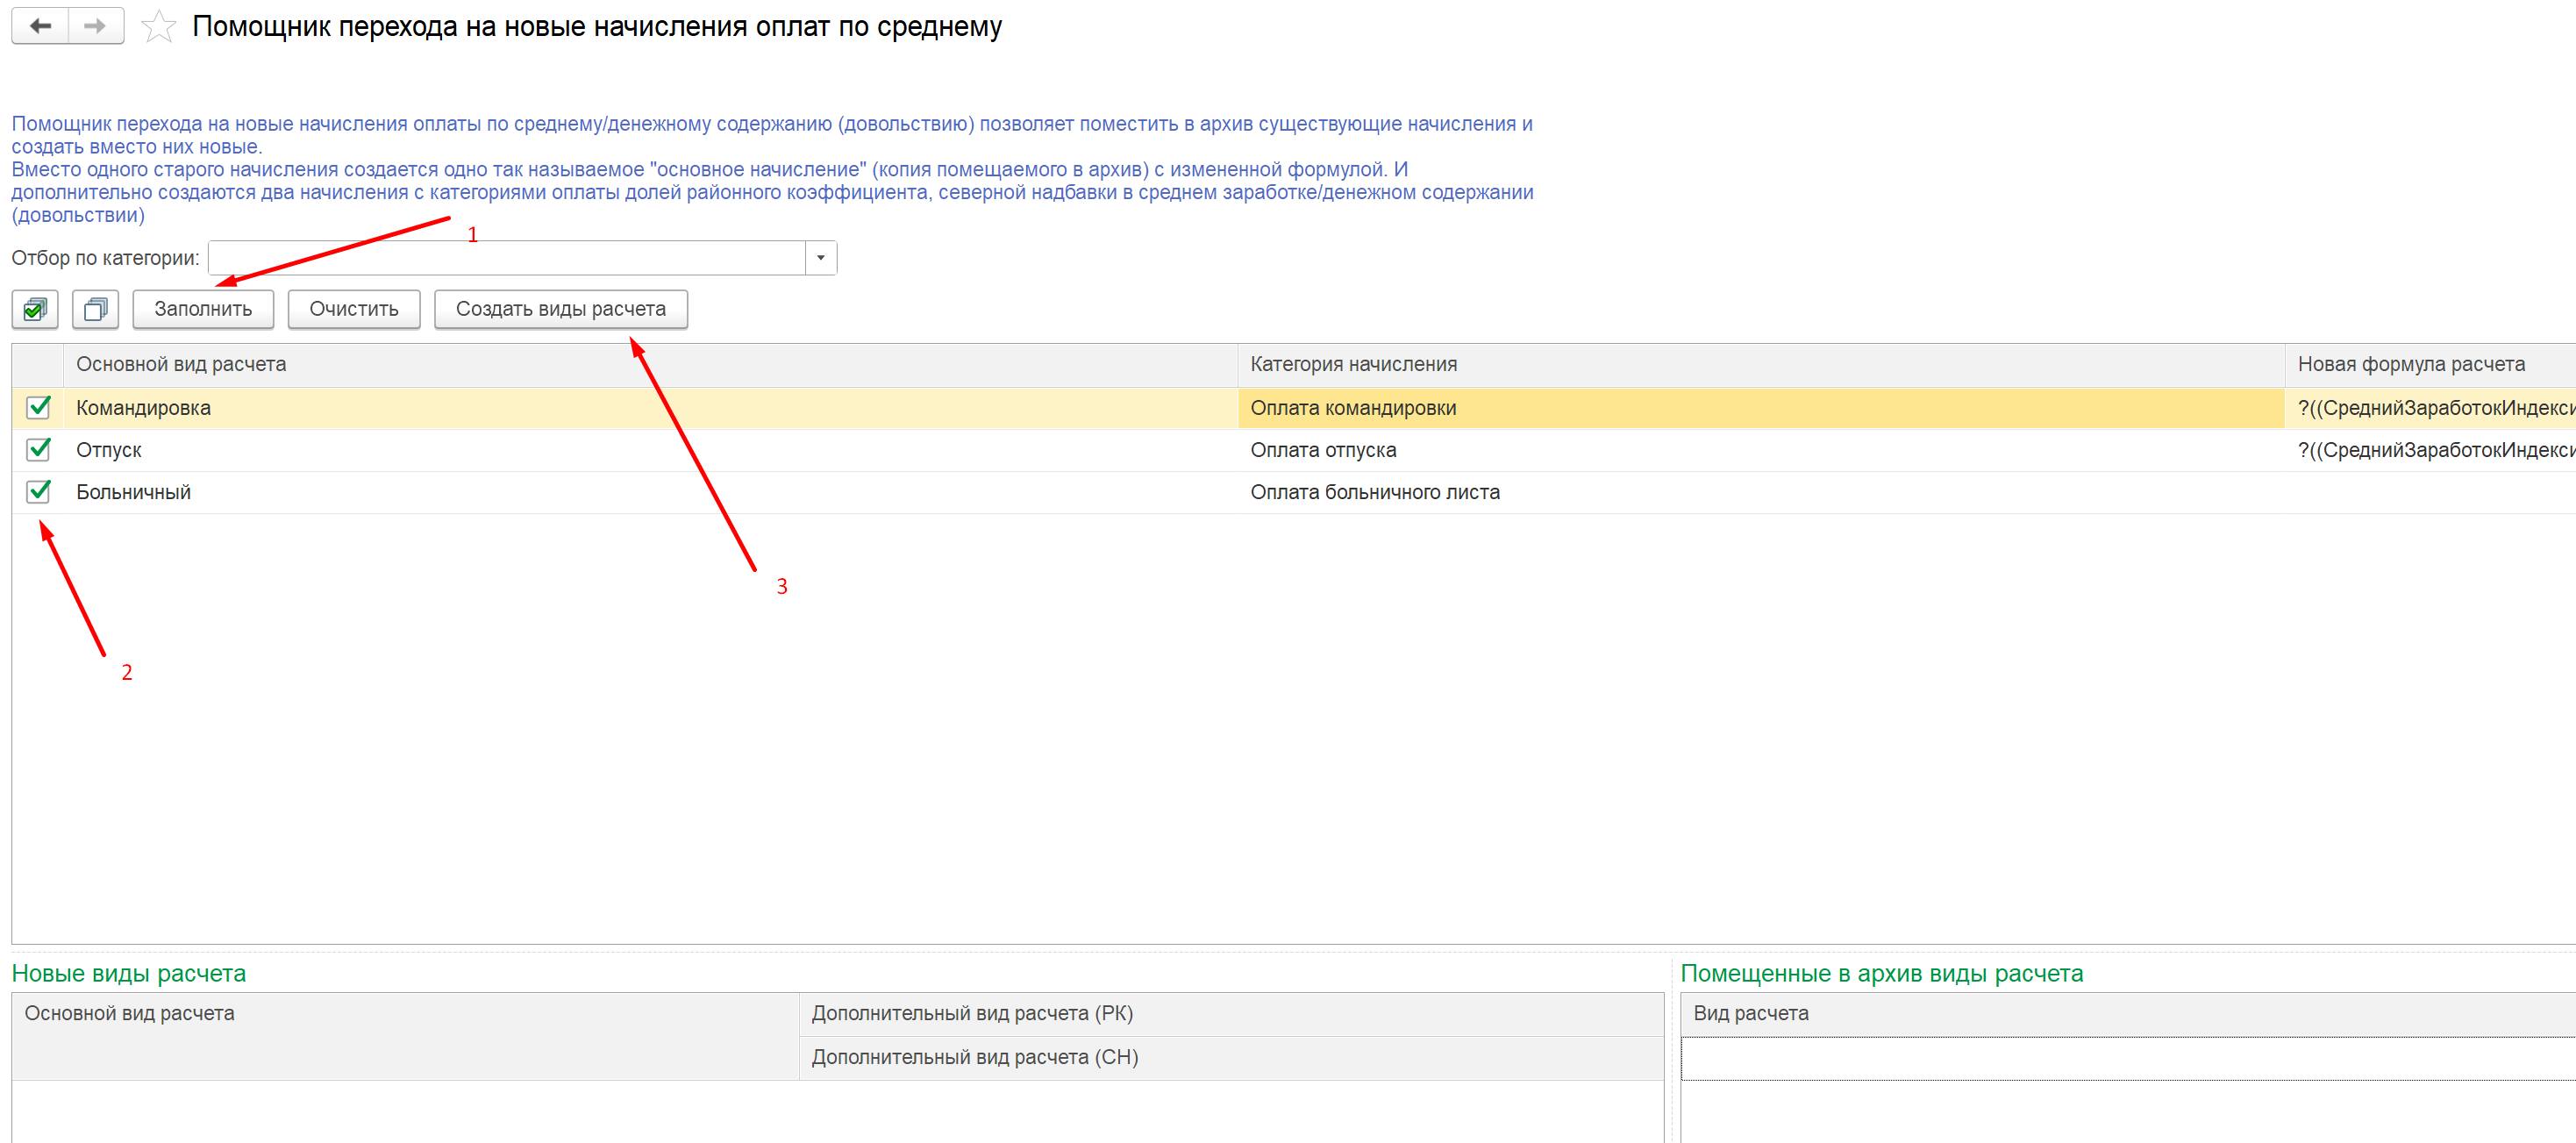
Task: Toggle the Отпуск row checkbox
Action: click(39, 449)
